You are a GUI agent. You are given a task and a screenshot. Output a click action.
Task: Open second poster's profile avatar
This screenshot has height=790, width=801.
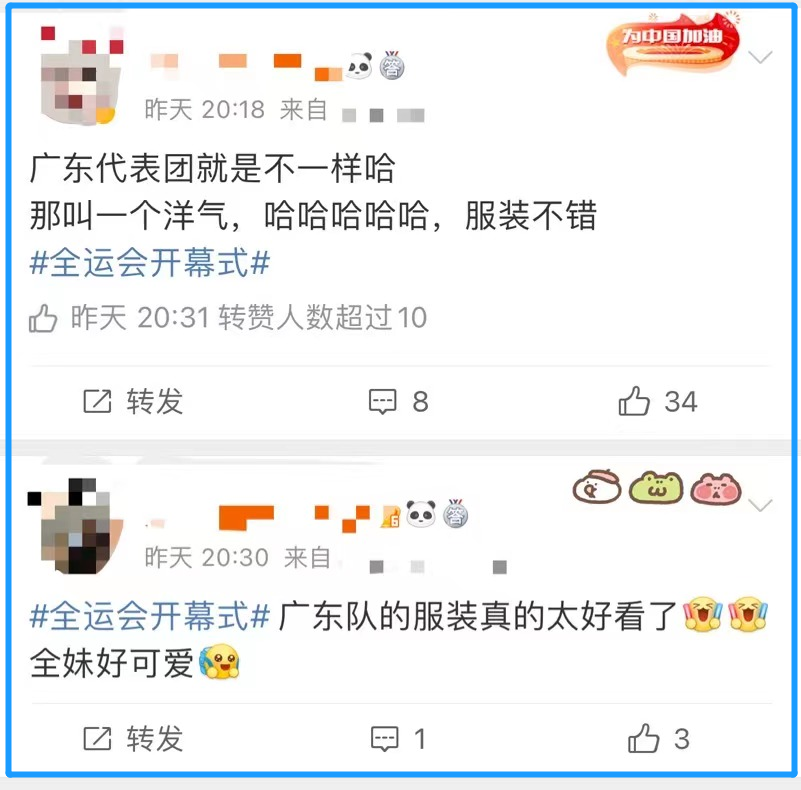coord(76,526)
